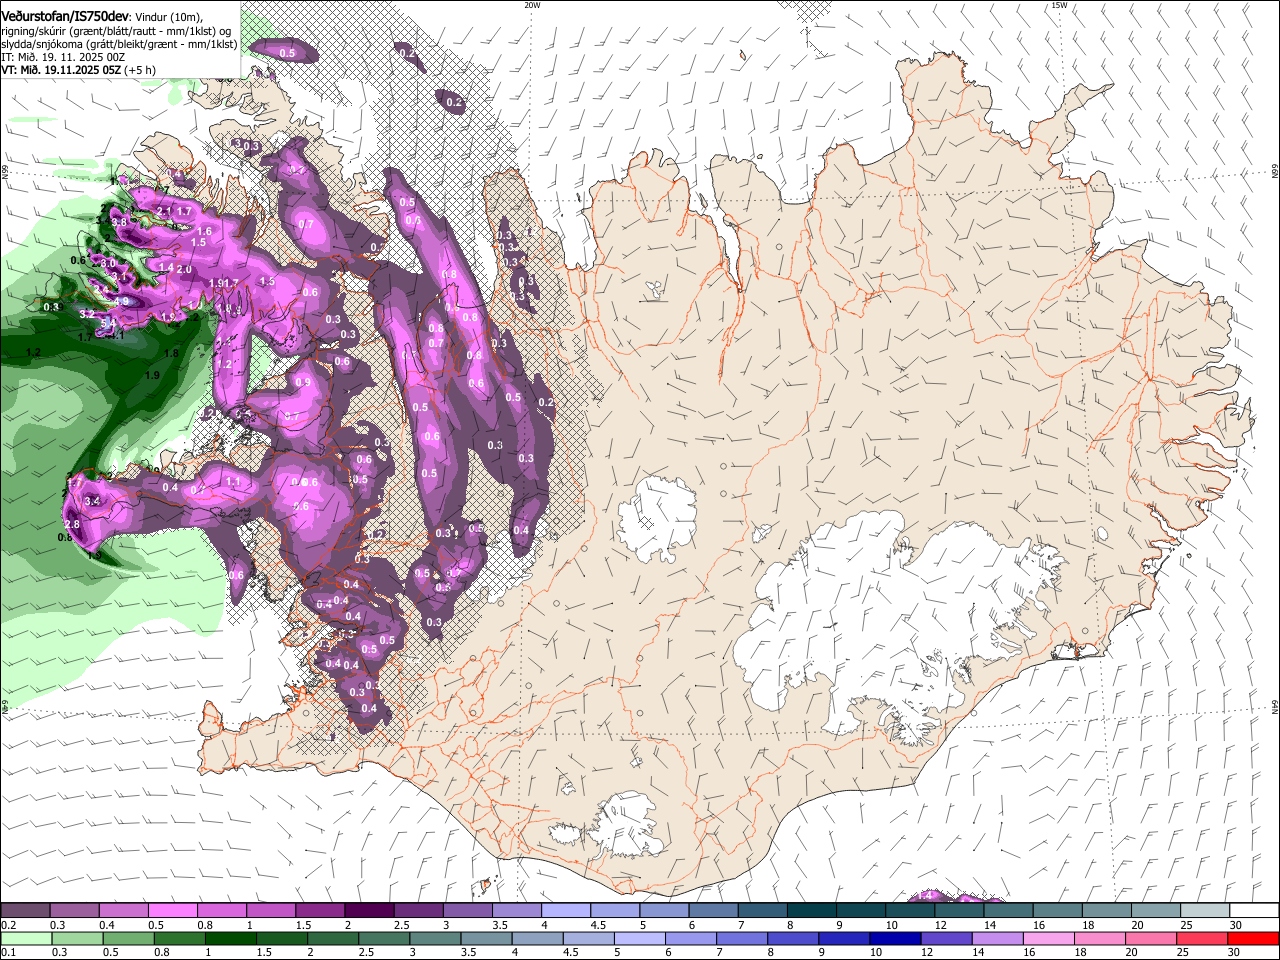Click the 'rigning/skúrir' legend description line
Image resolution: width=1280 pixels, height=960 pixels.
pyautogui.click(x=118, y=30)
